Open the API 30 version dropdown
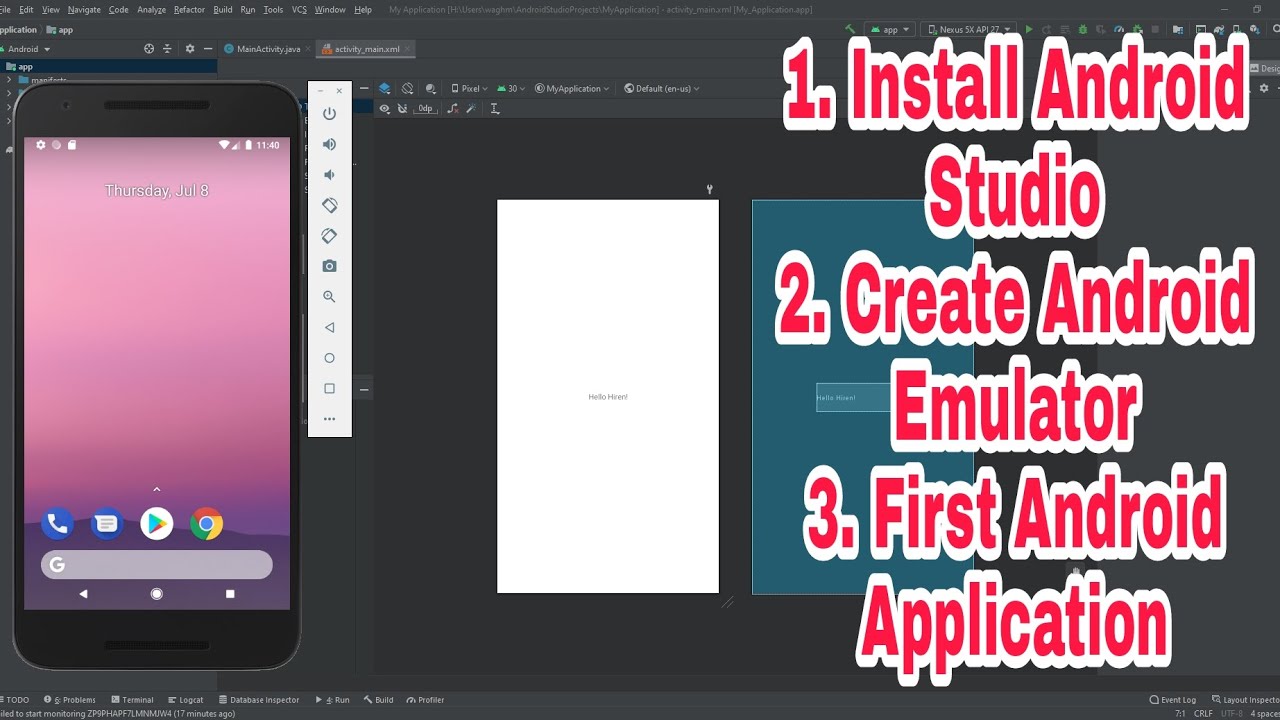Screen dimensions: 1280x720 coord(511,89)
